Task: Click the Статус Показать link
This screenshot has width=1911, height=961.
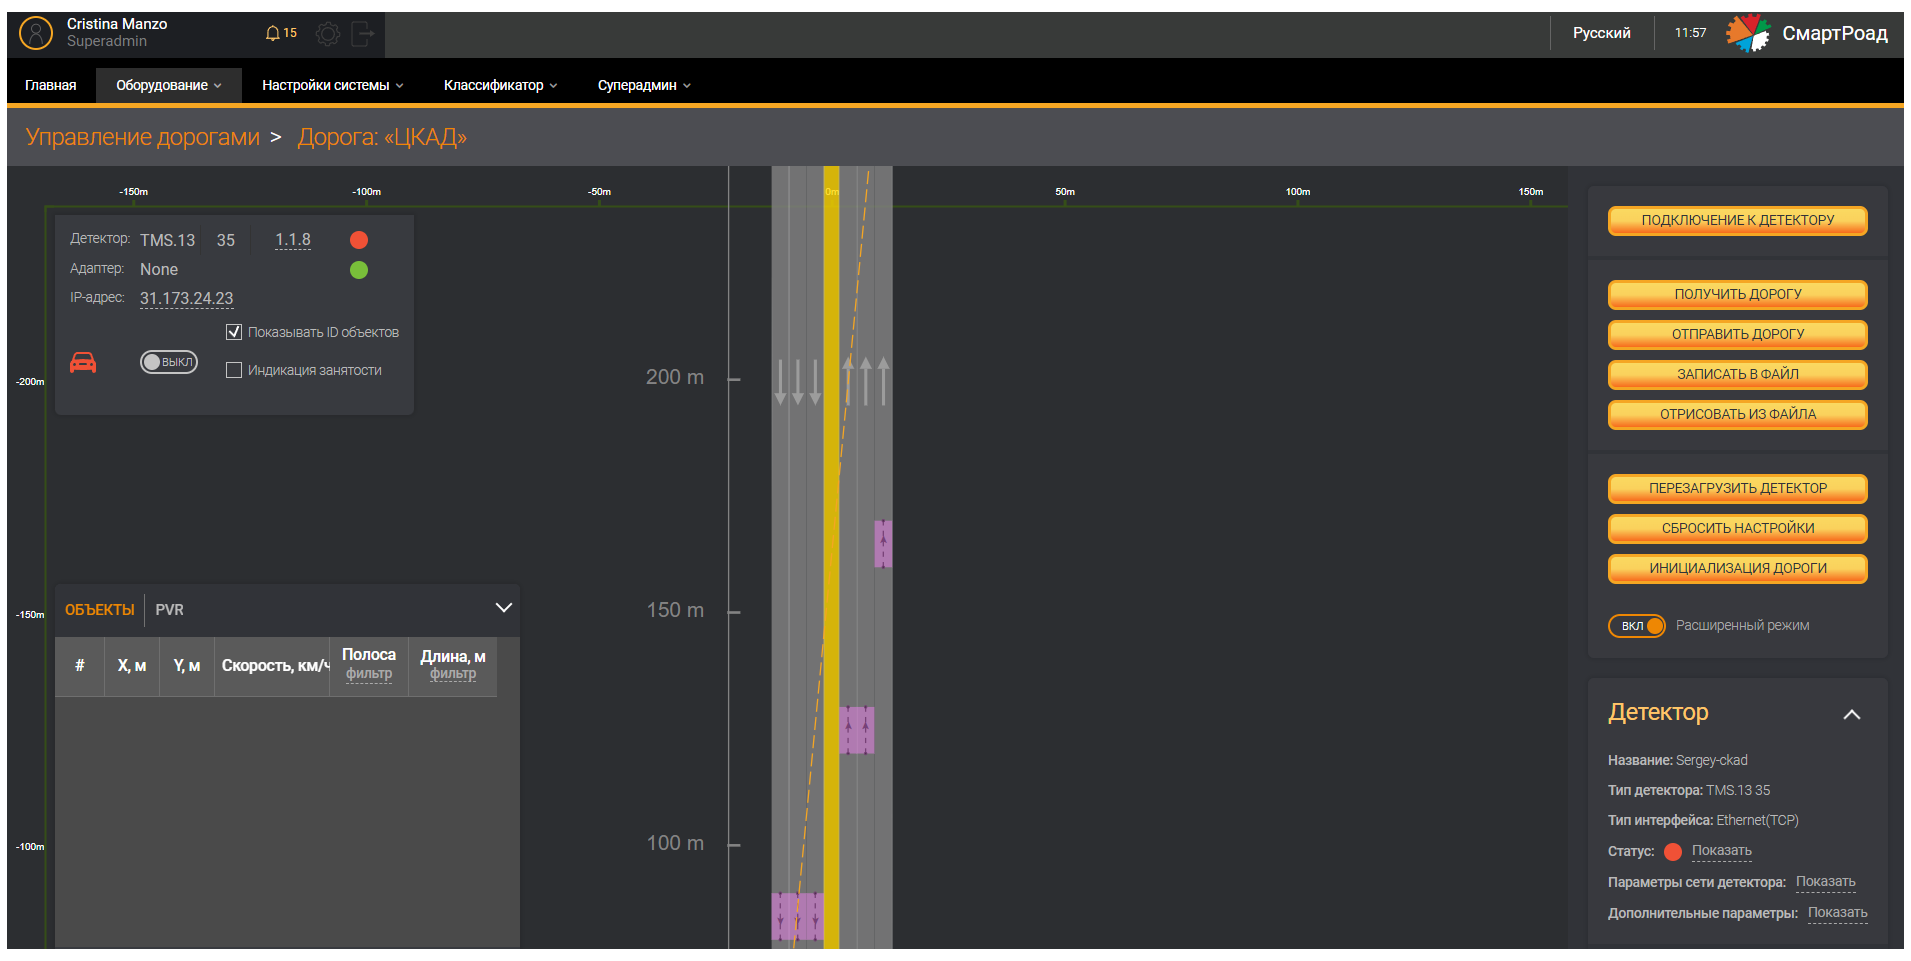Action: coord(1722,851)
